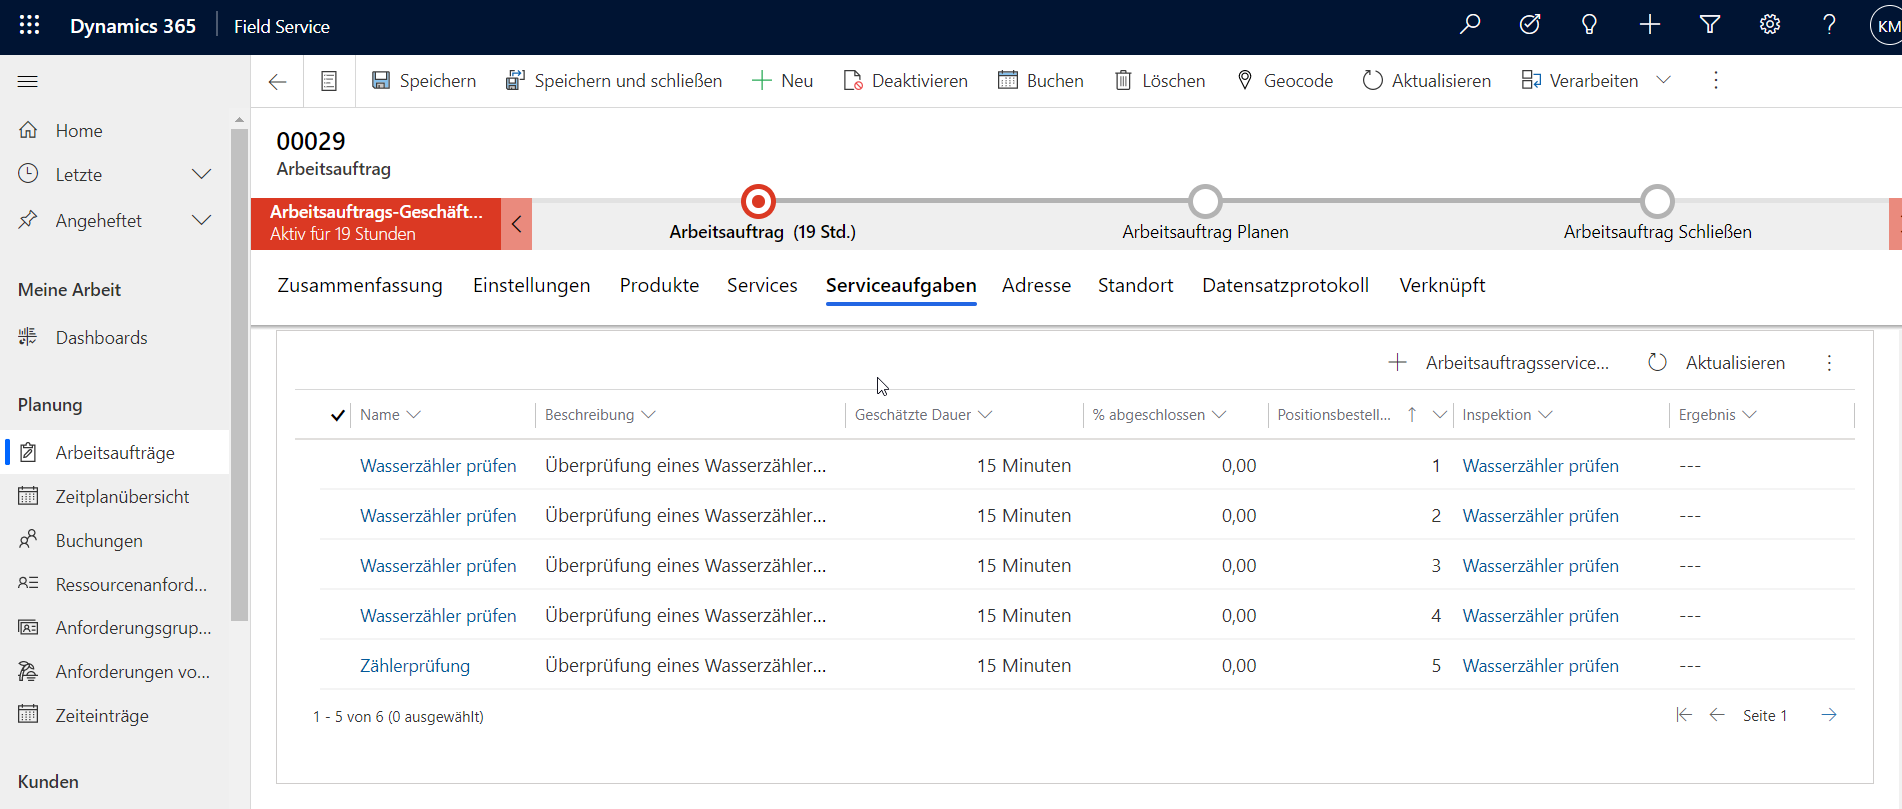Open advanced find filter icon
1902x809 pixels.
(x=1710, y=25)
